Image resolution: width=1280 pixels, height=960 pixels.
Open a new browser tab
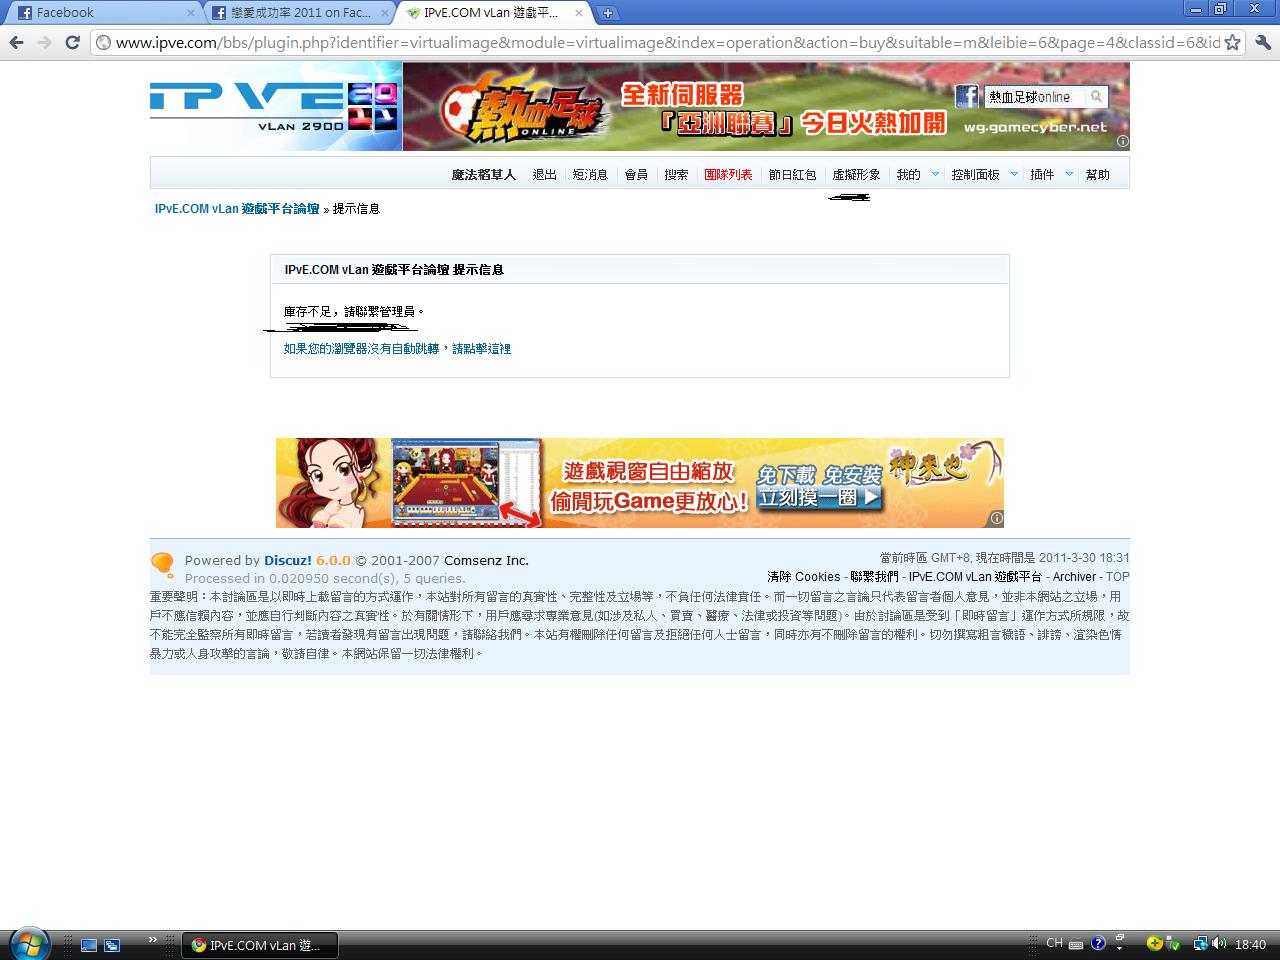607,13
